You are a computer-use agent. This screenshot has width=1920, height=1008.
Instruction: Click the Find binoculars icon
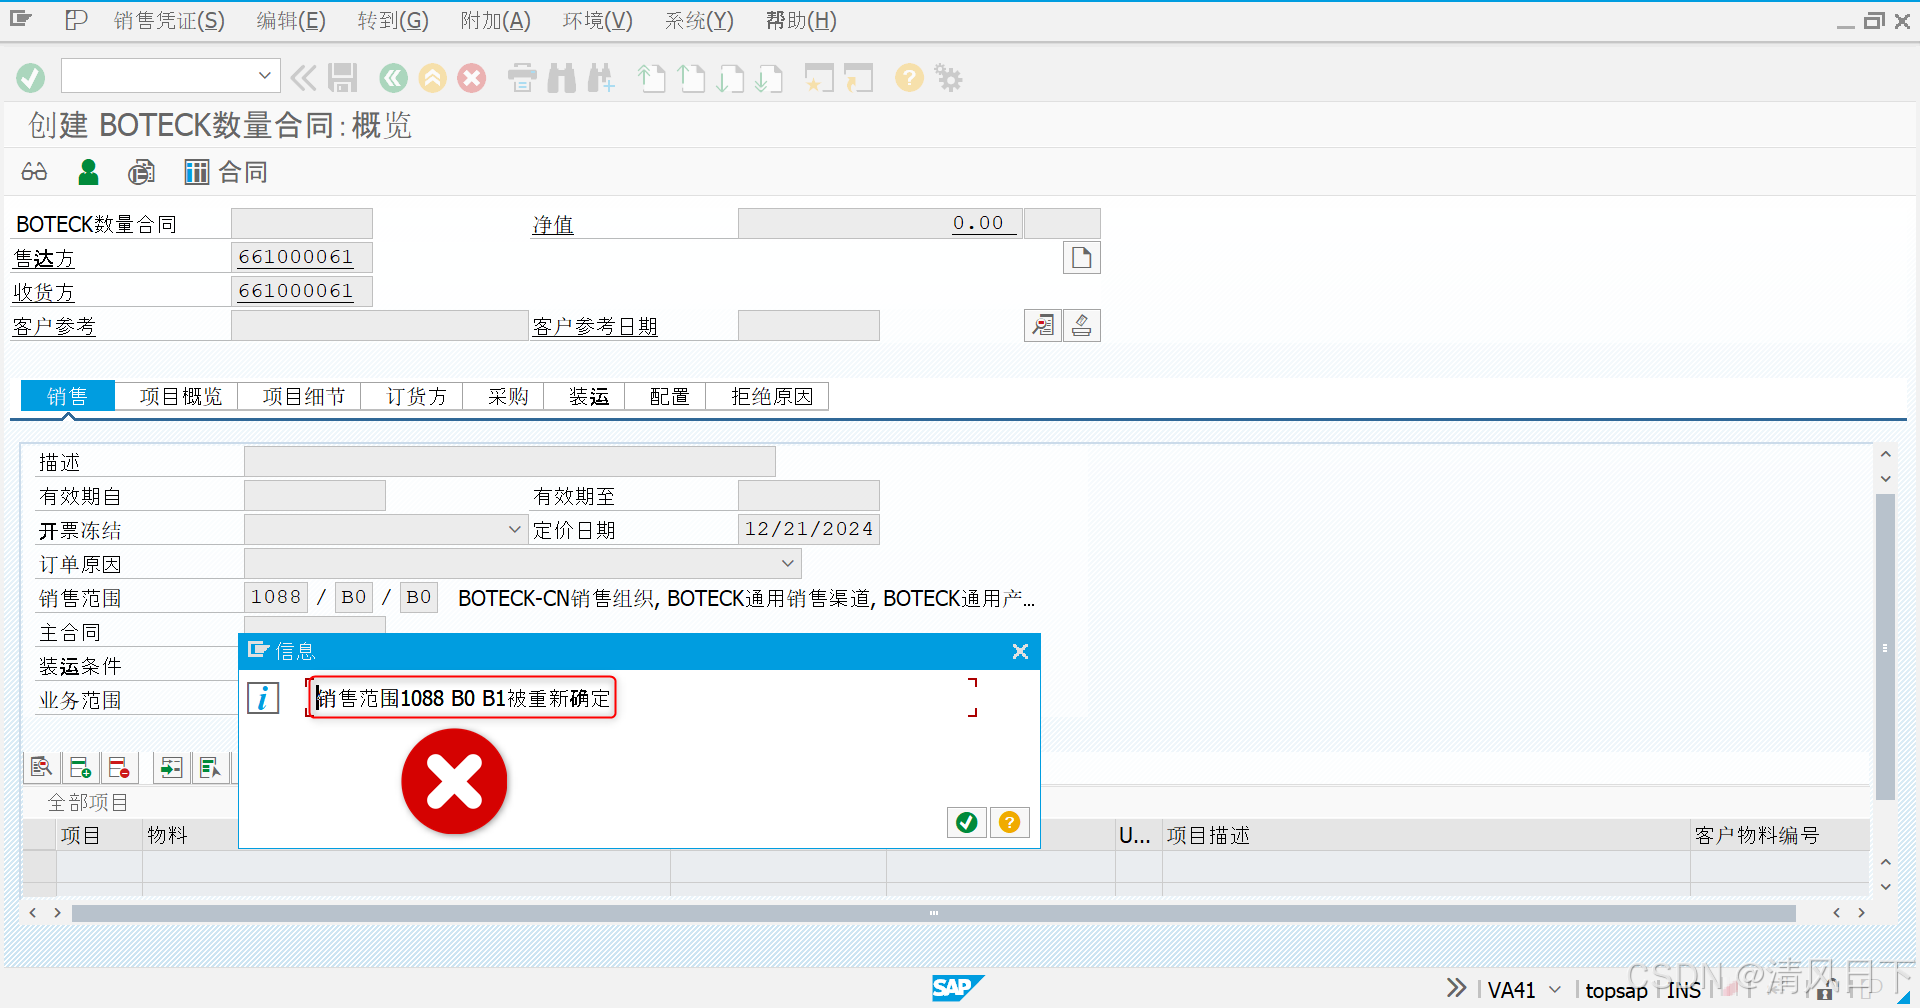[562, 78]
